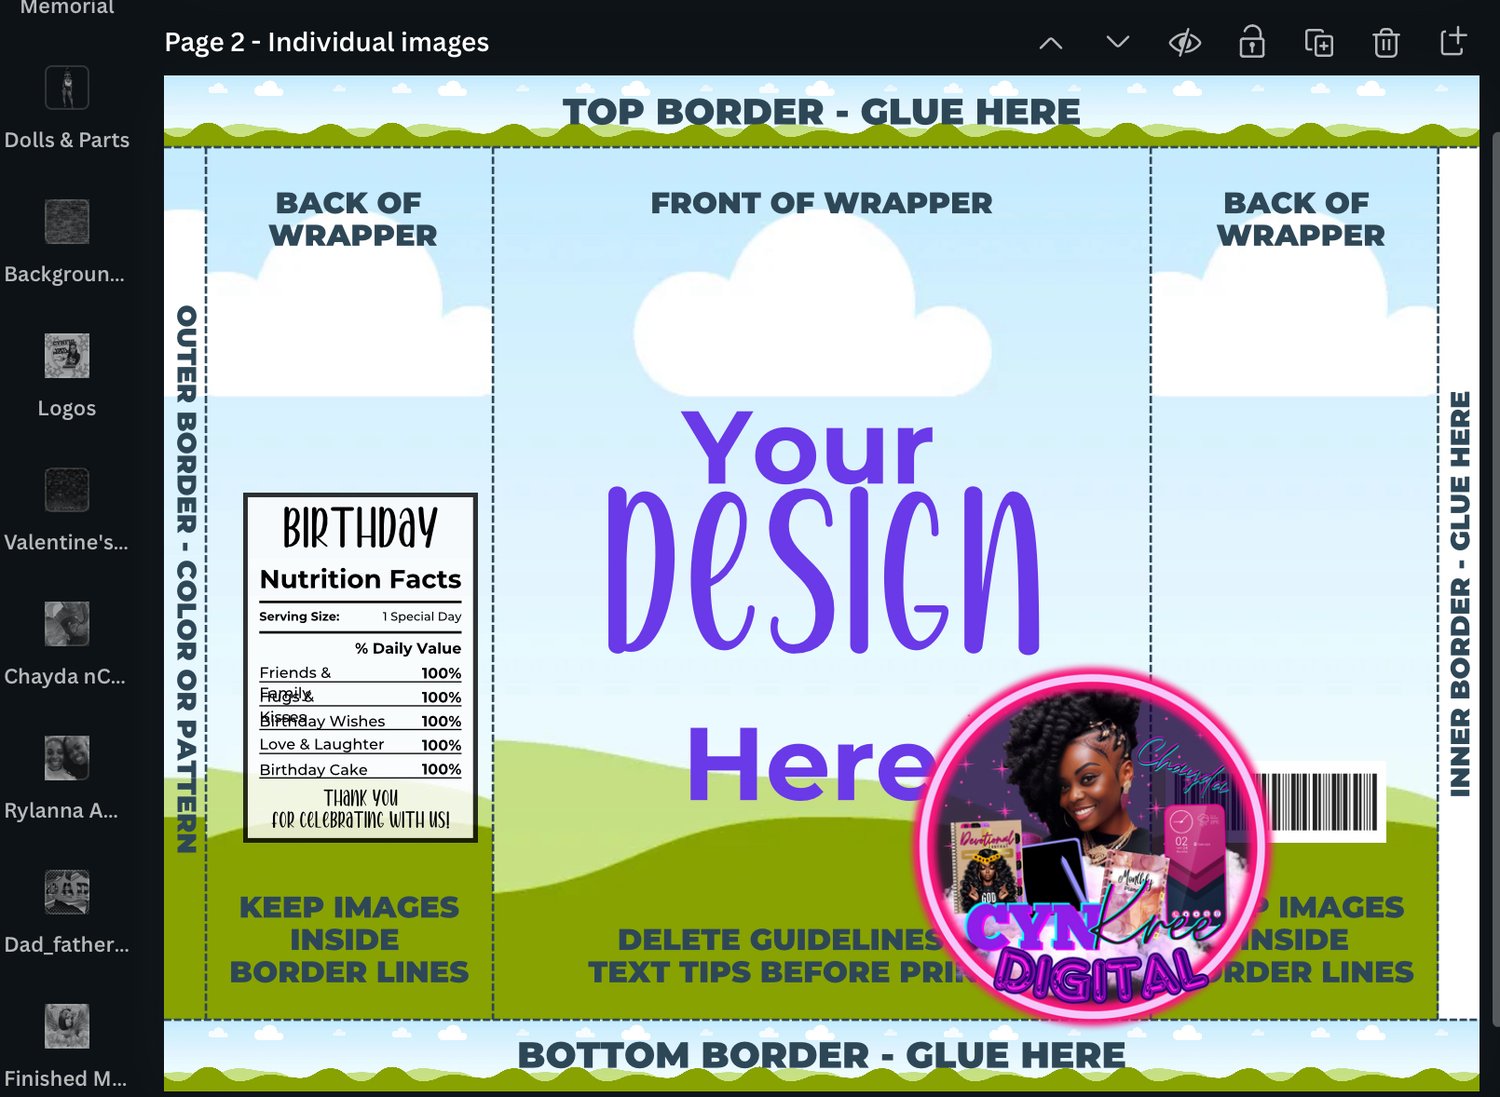Move page down with the down chevron
The width and height of the screenshot is (1500, 1097).
point(1118,43)
